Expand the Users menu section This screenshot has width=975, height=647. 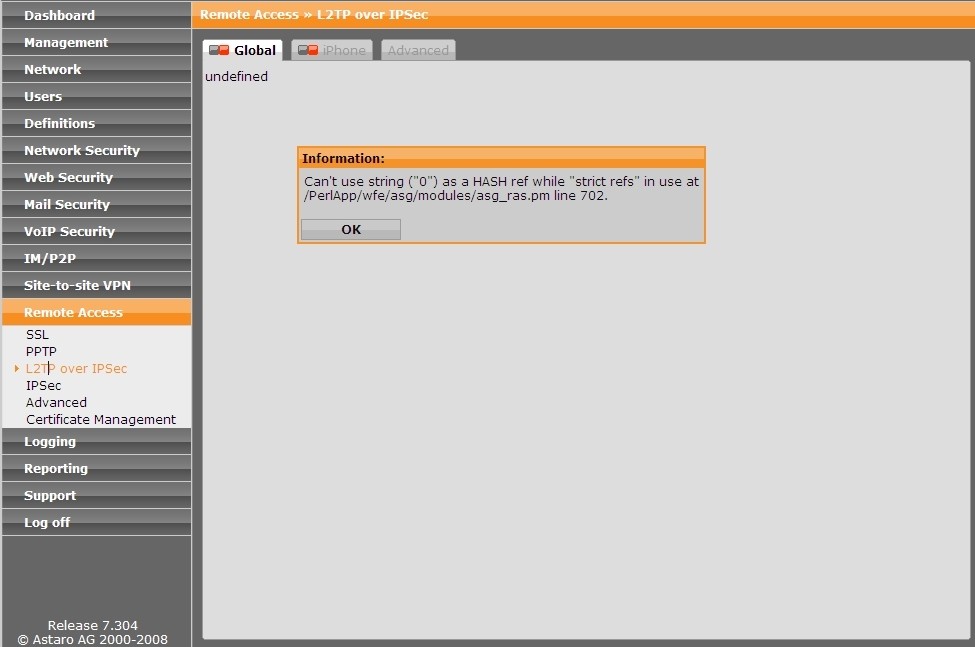[43, 96]
